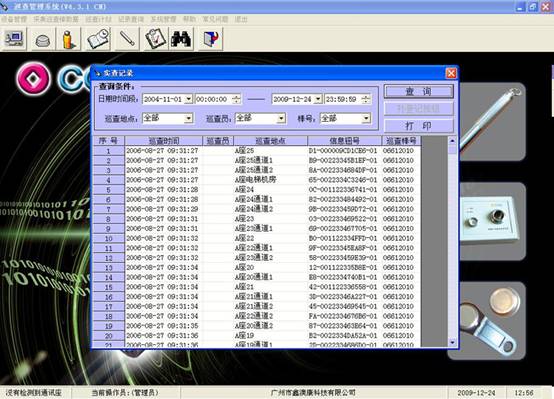Viewport: 554px width, 399px height.
Task: Open the patrol personnel figure icon
Action: [x=69, y=40]
